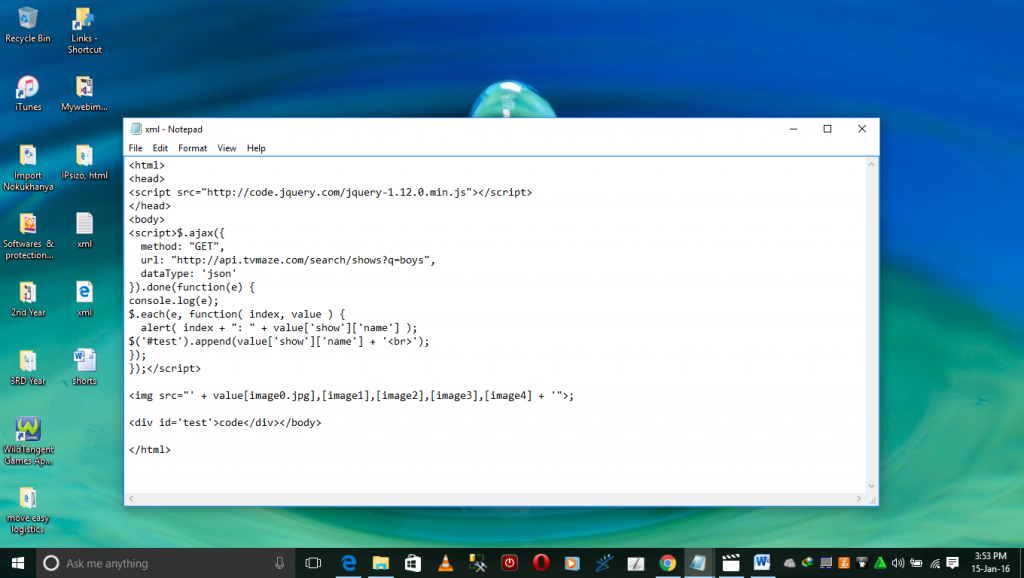The width and height of the screenshot is (1024, 578).
Task: Select the 2nd Year desktop folder
Action: pos(27,299)
